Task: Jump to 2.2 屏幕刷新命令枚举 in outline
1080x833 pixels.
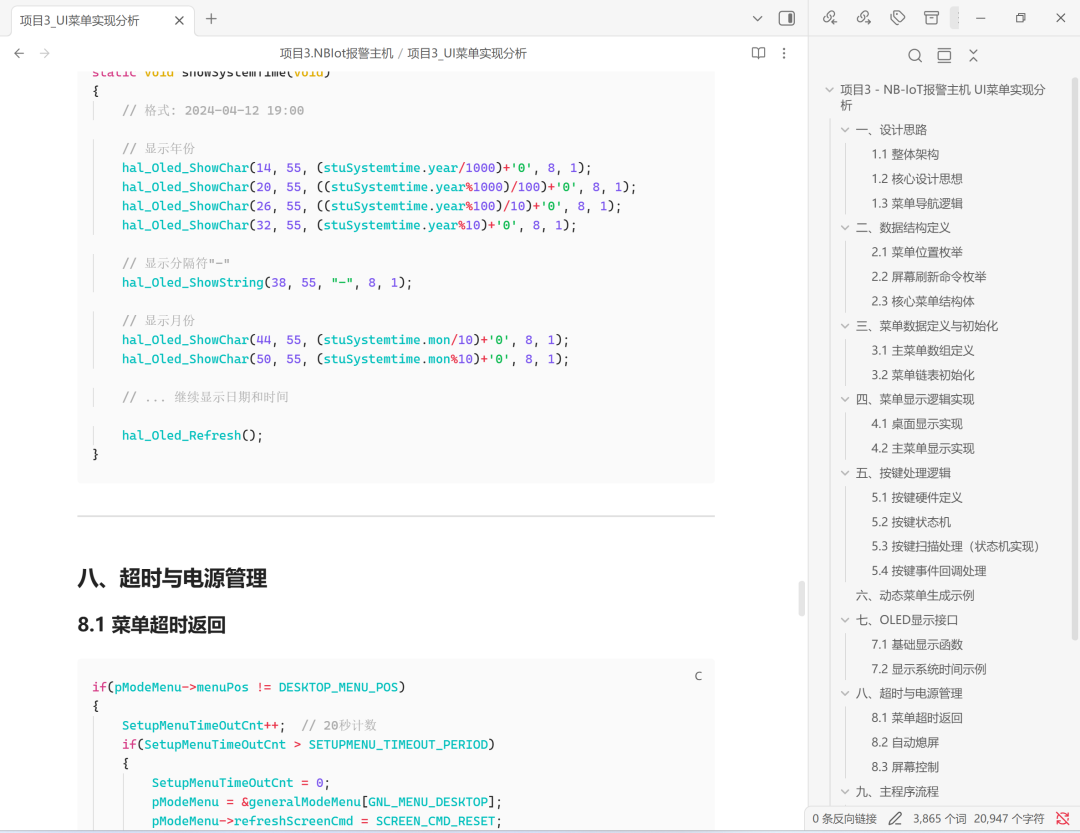Action: (928, 277)
